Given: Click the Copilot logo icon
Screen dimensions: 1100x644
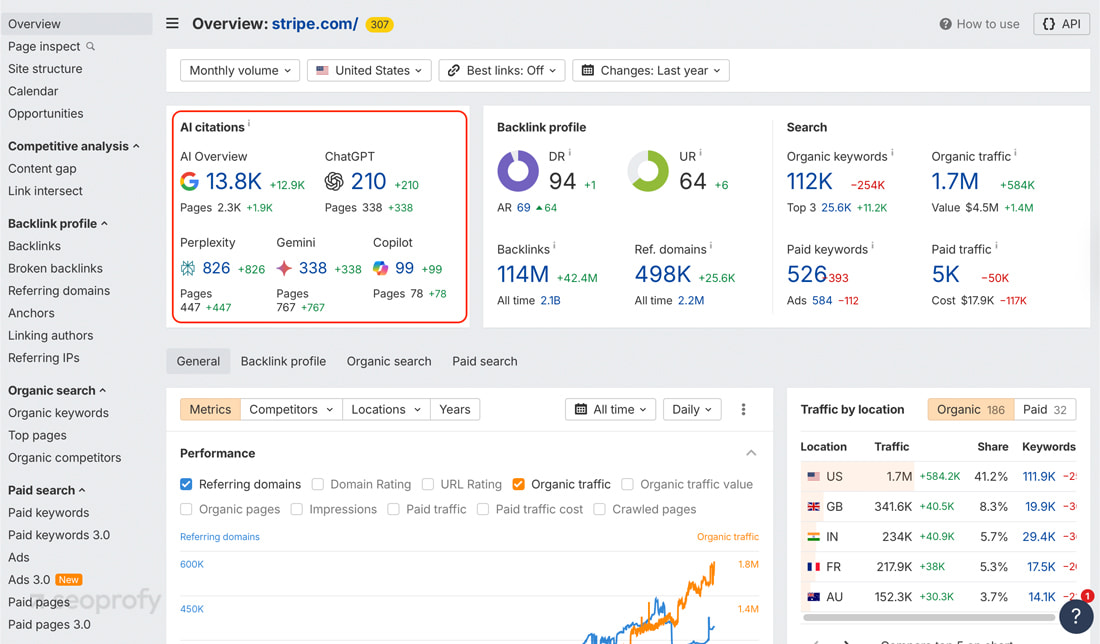Looking at the screenshot, I should pyautogui.click(x=381, y=268).
